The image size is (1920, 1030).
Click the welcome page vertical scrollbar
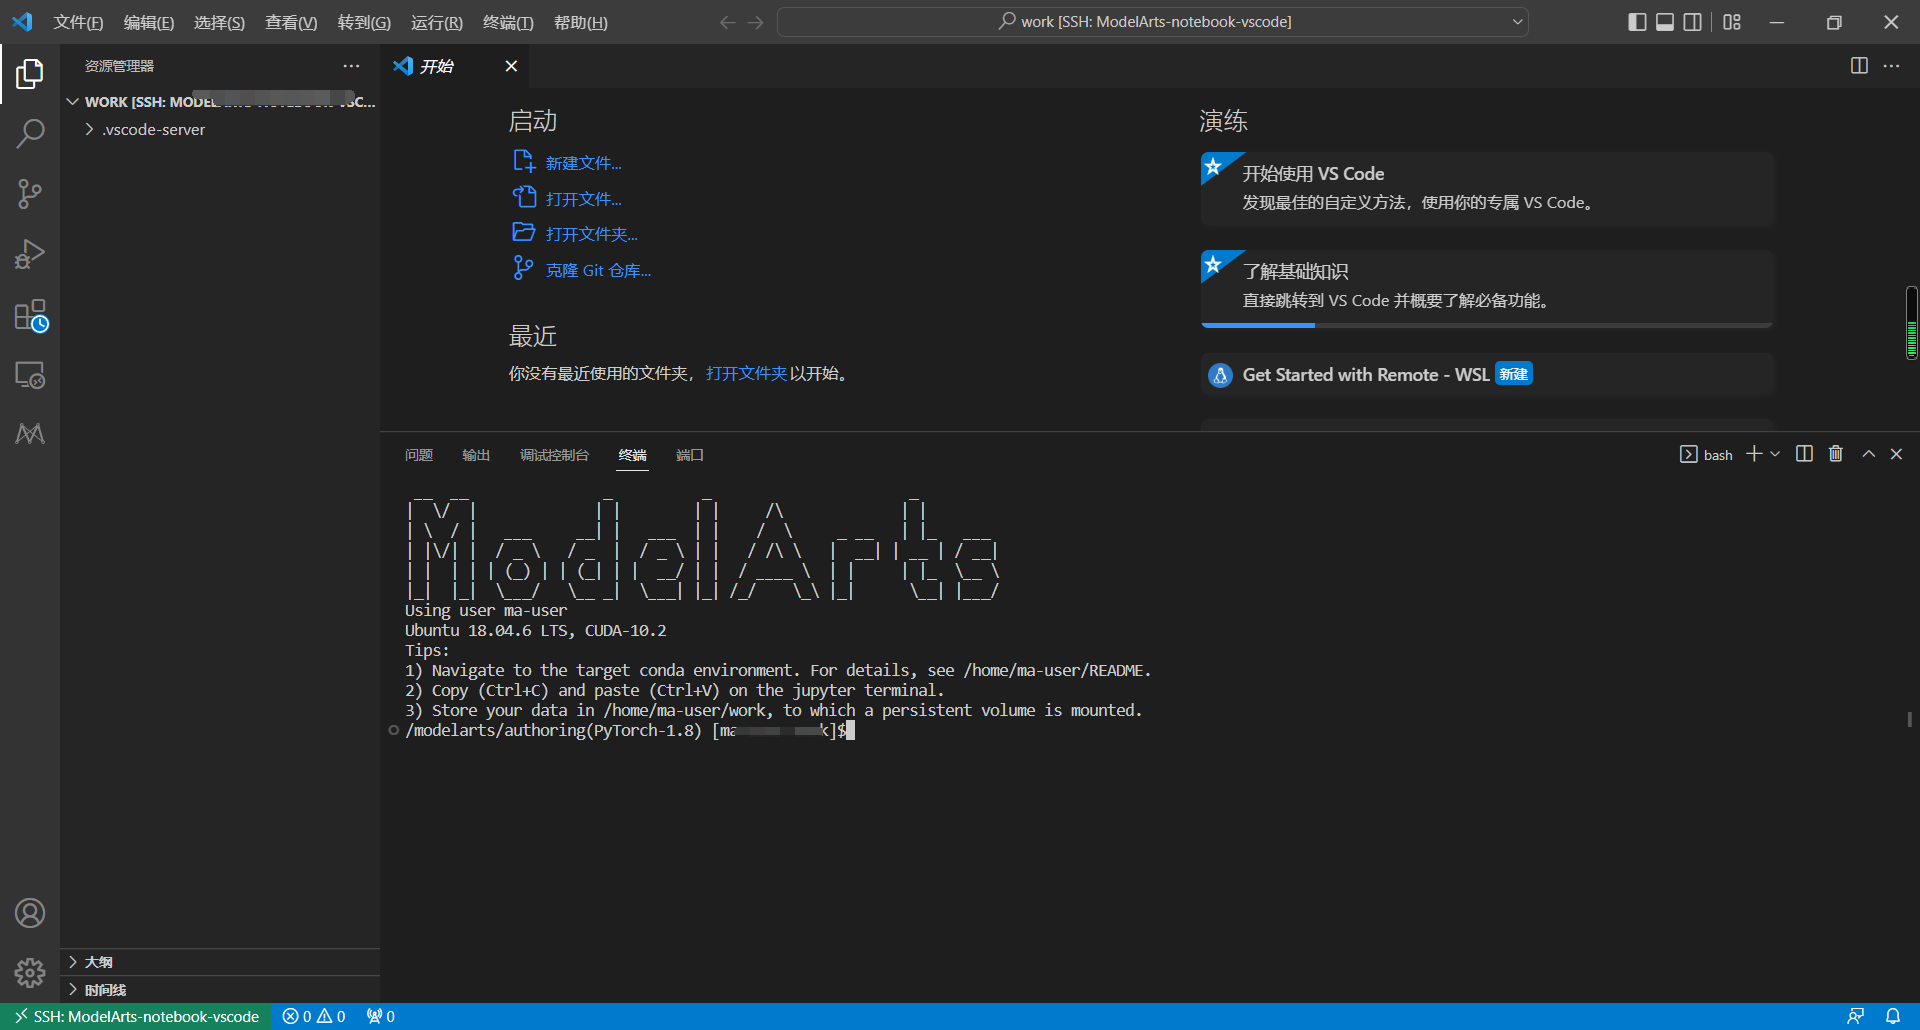tap(1911, 322)
